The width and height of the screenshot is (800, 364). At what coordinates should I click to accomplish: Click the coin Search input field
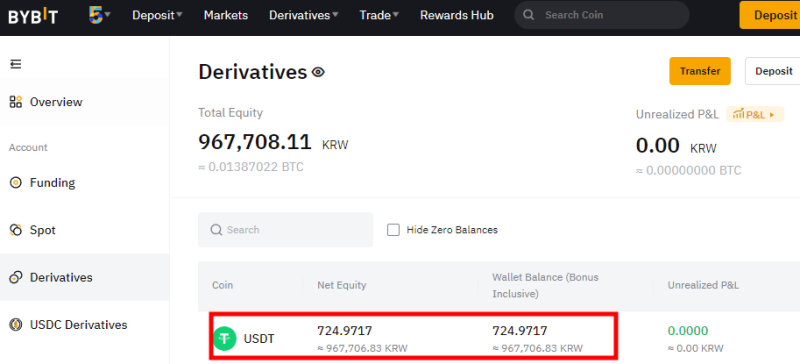tap(286, 230)
